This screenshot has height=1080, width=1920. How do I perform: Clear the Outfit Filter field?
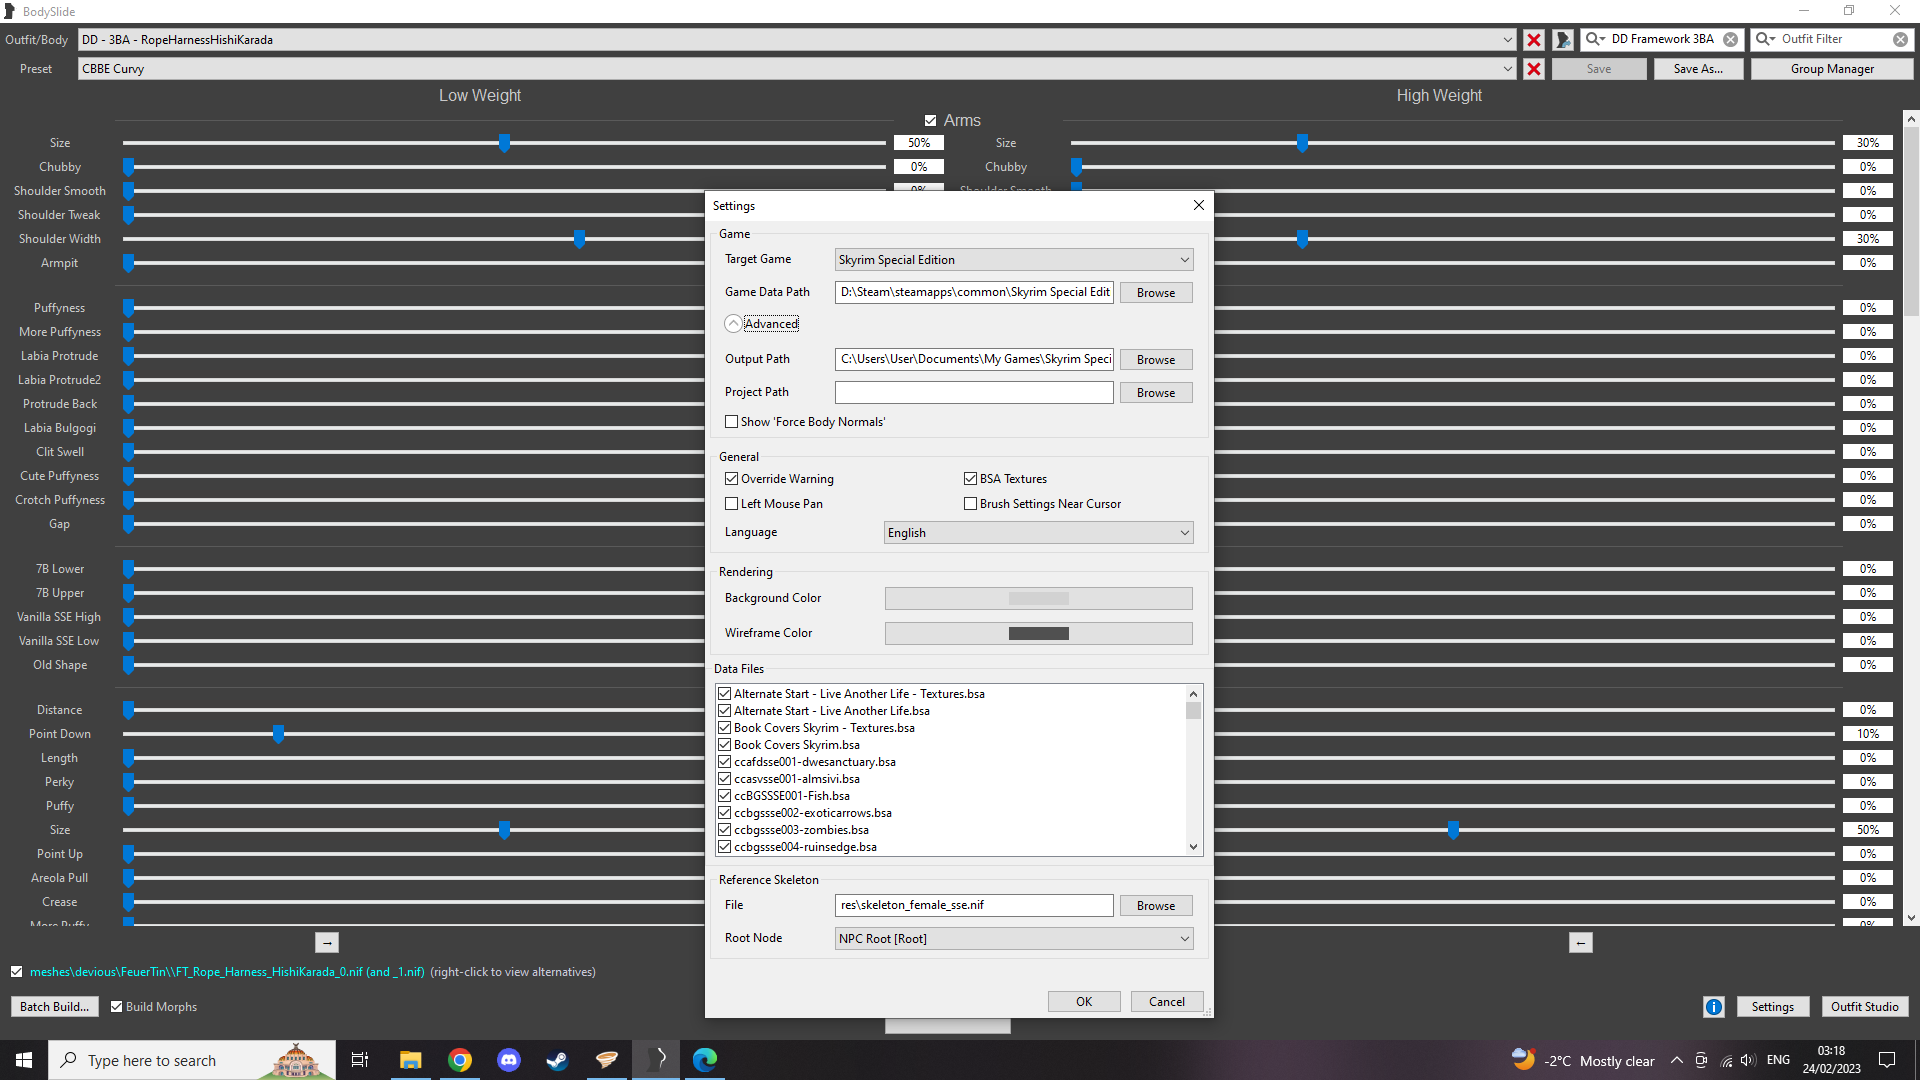click(1900, 40)
